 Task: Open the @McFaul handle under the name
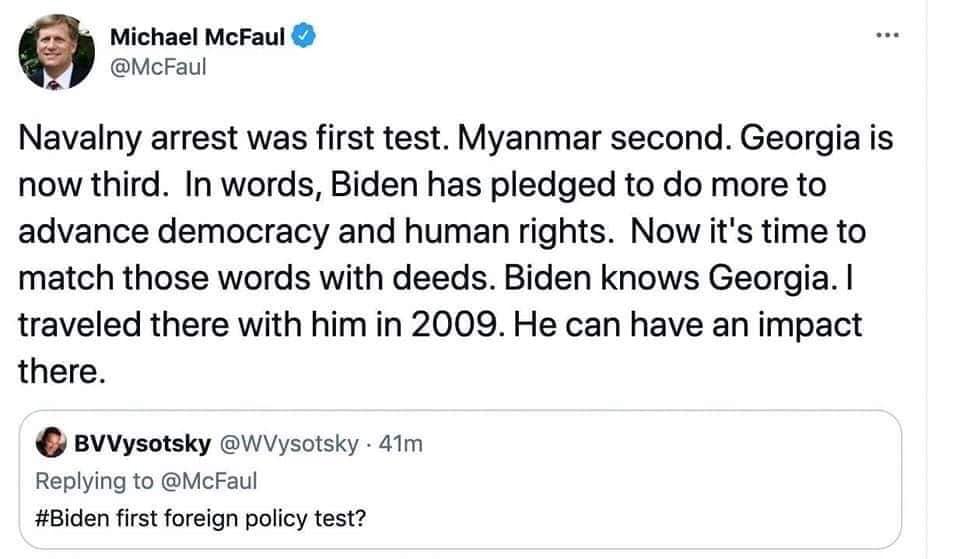(x=156, y=69)
